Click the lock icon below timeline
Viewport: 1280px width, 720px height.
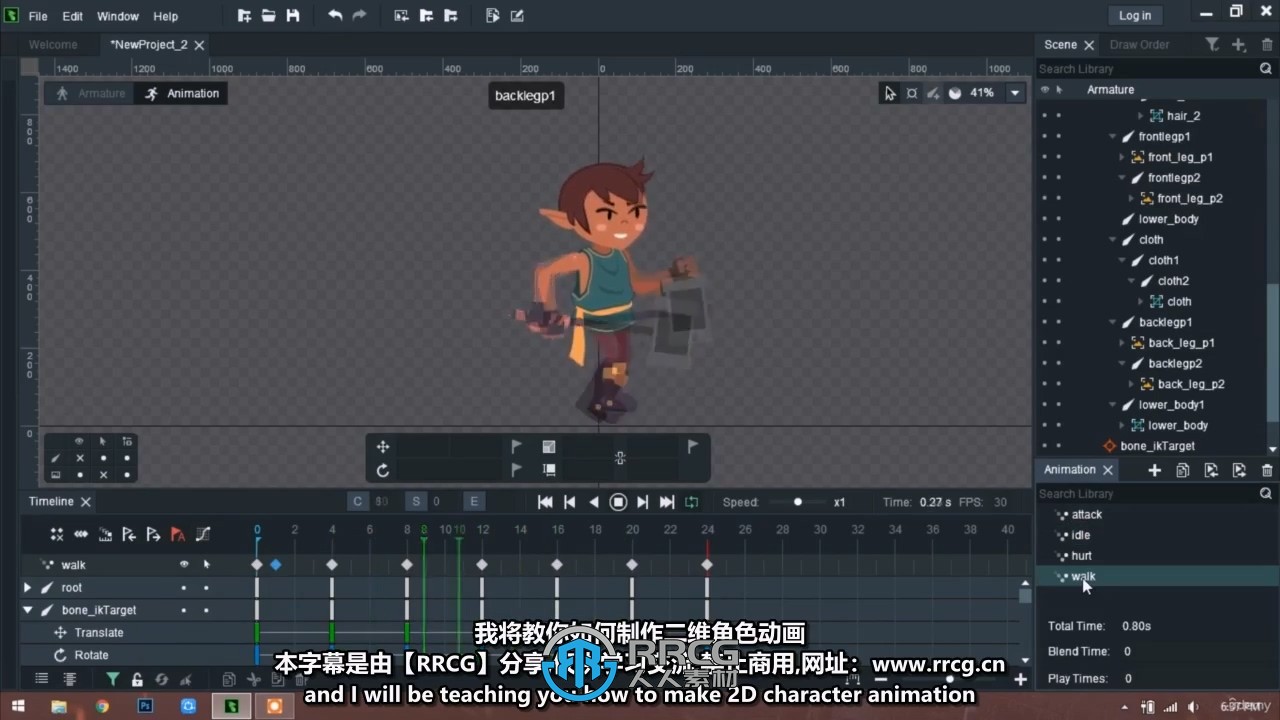(136, 679)
